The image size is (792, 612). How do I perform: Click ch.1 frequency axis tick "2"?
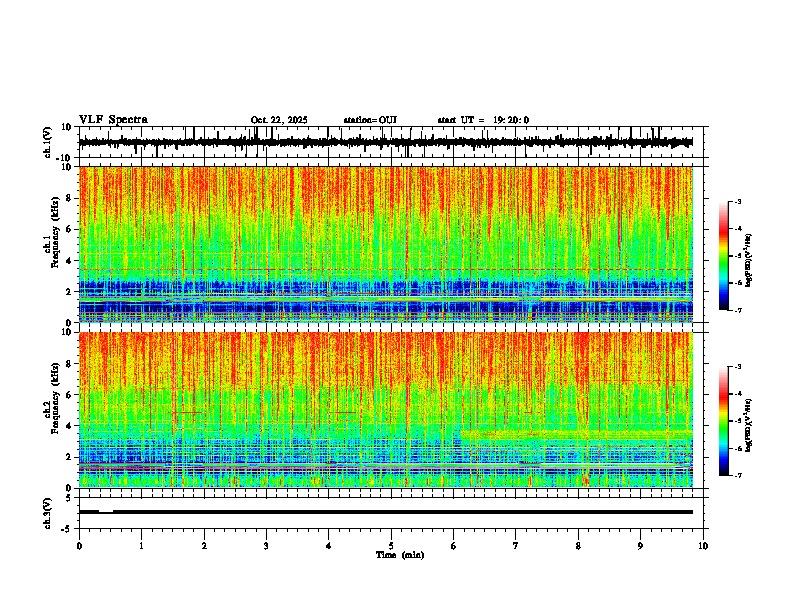(70, 291)
